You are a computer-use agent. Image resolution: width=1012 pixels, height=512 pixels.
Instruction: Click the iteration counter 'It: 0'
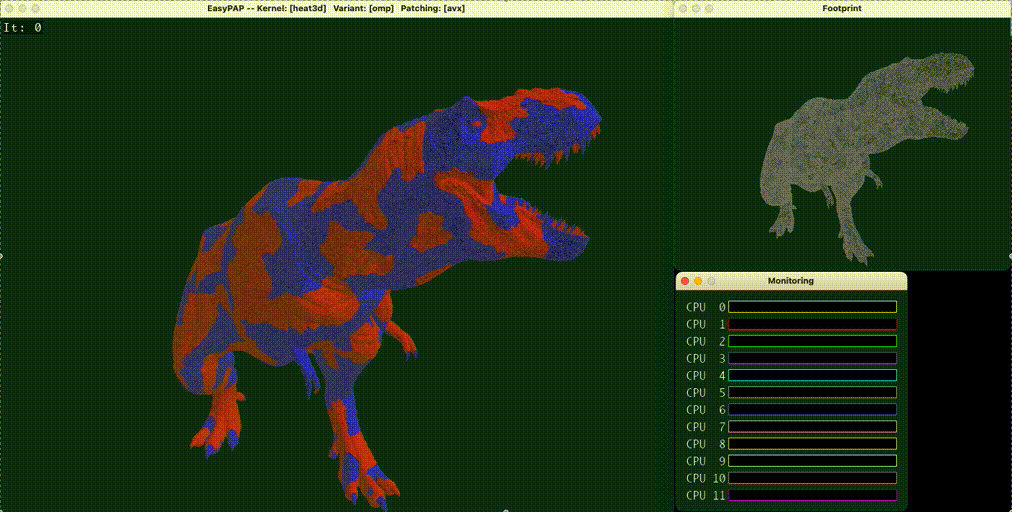pyautogui.click(x=22, y=27)
